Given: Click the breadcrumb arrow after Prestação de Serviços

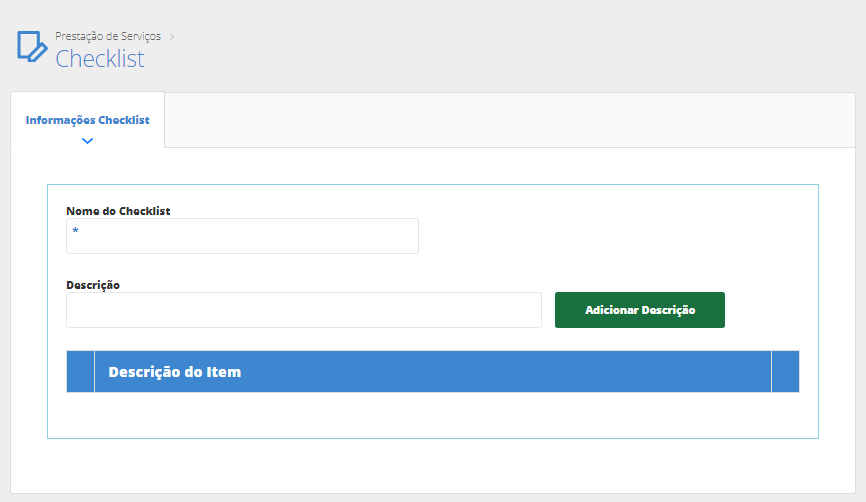Looking at the screenshot, I should (172, 36).
